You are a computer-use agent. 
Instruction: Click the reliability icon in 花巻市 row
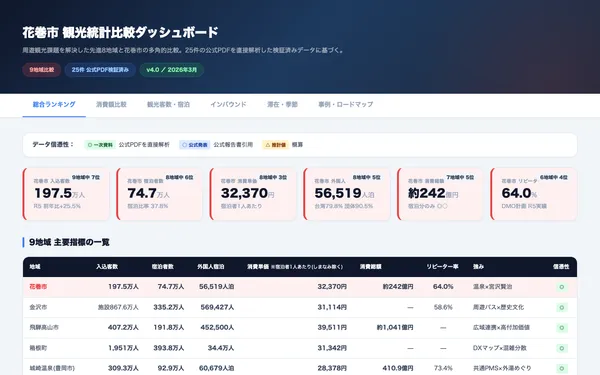point(562,287)
